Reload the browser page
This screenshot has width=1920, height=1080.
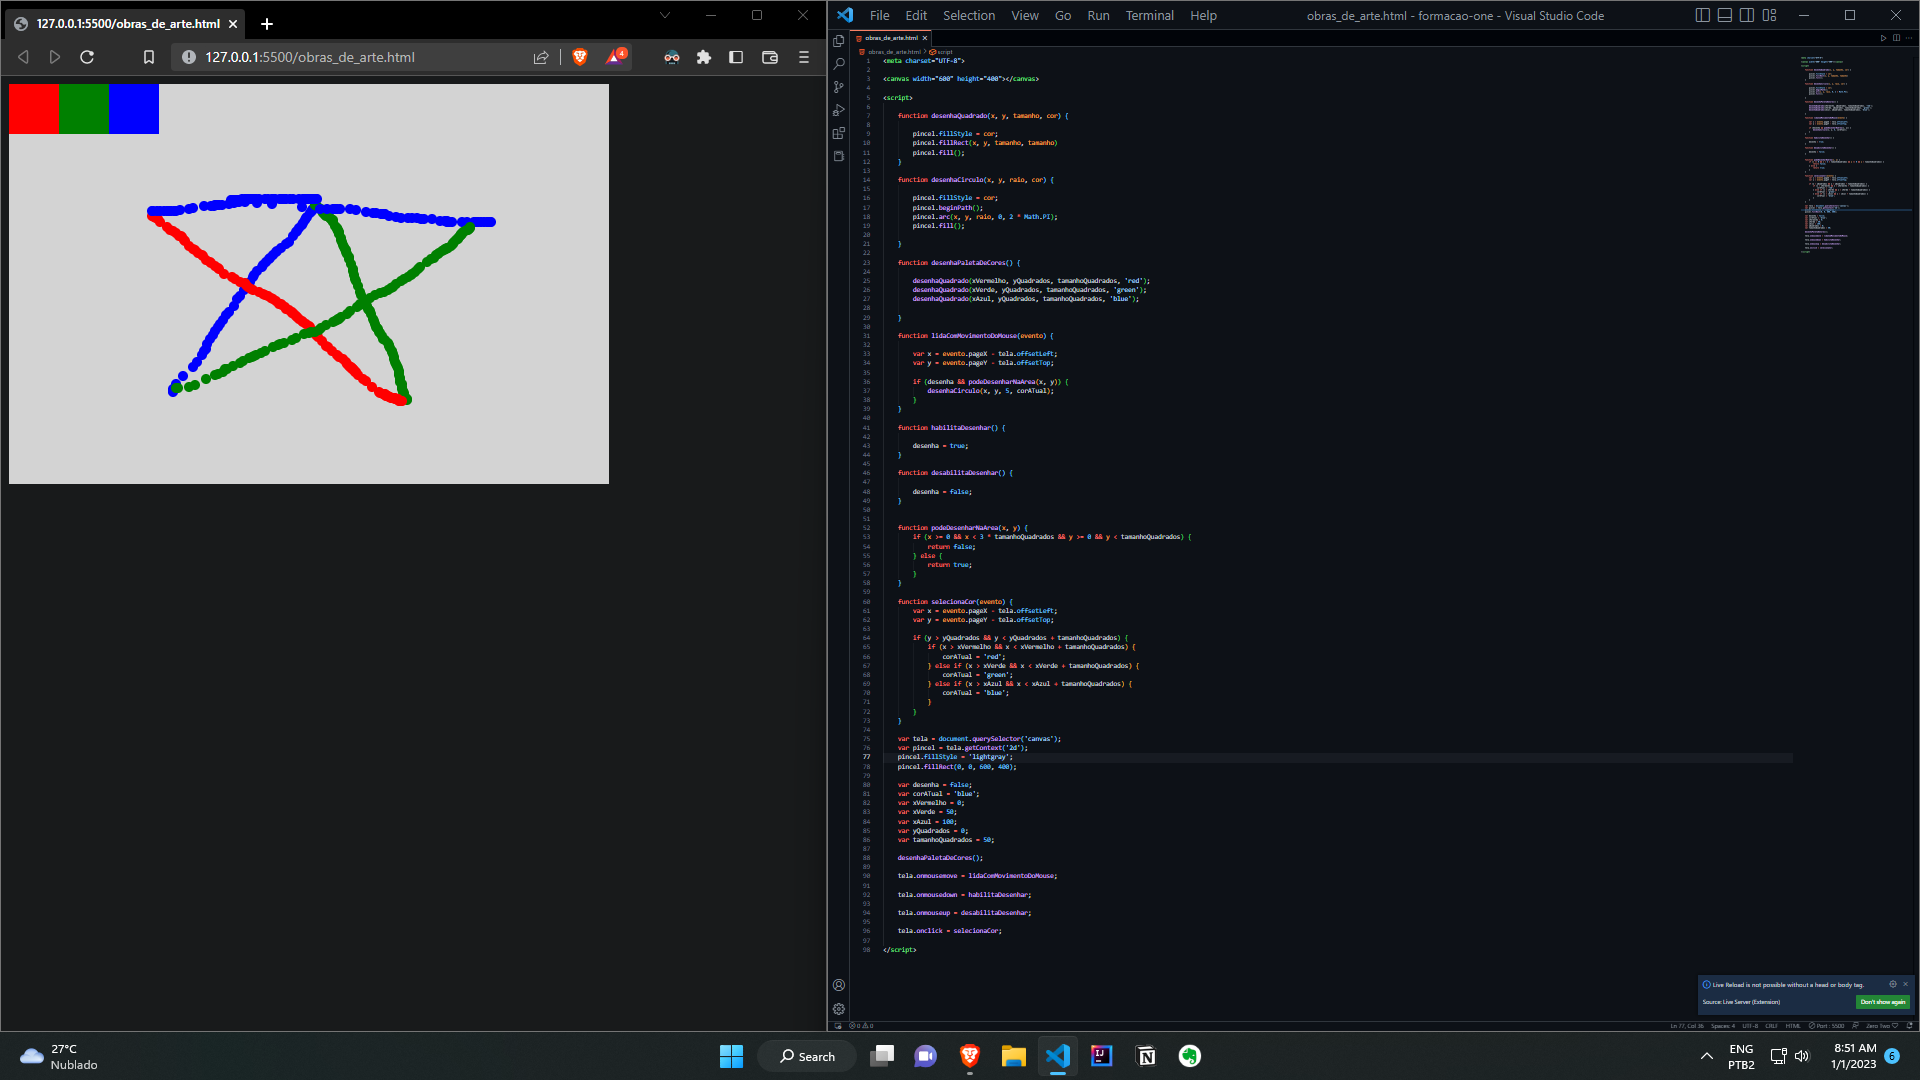click(87, 57)
